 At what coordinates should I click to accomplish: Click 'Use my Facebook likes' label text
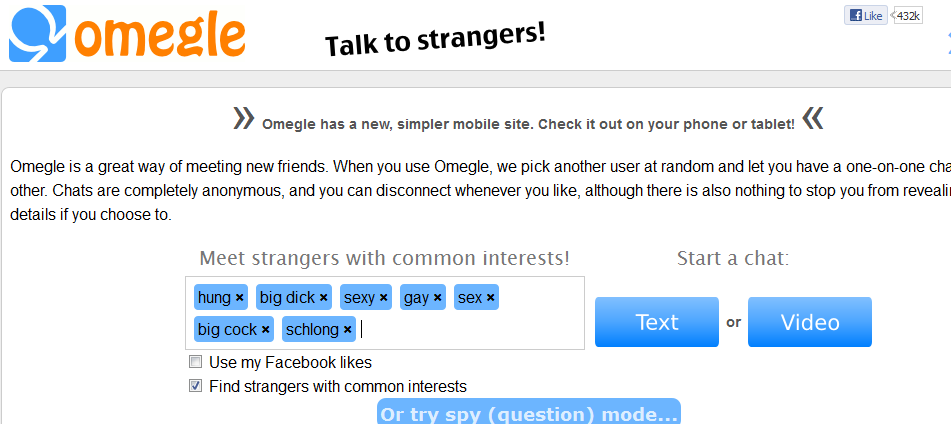coord(291,363)
